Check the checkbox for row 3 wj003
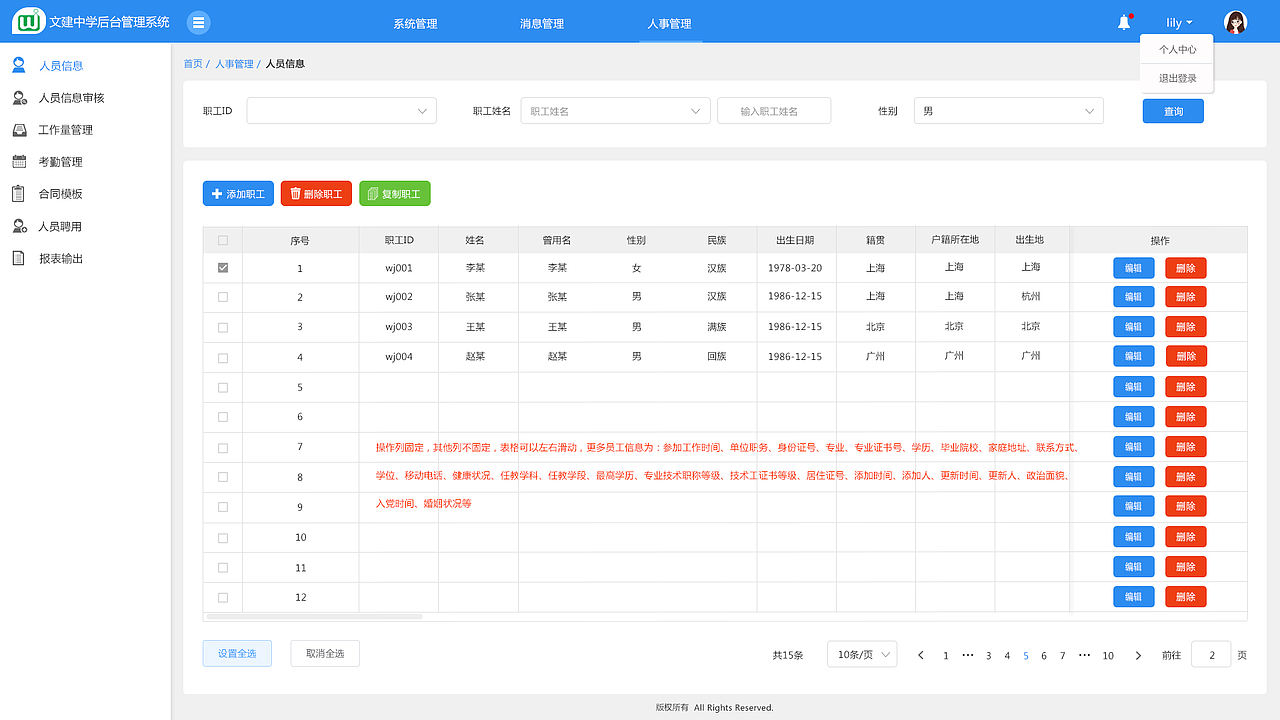 [223, 327]
